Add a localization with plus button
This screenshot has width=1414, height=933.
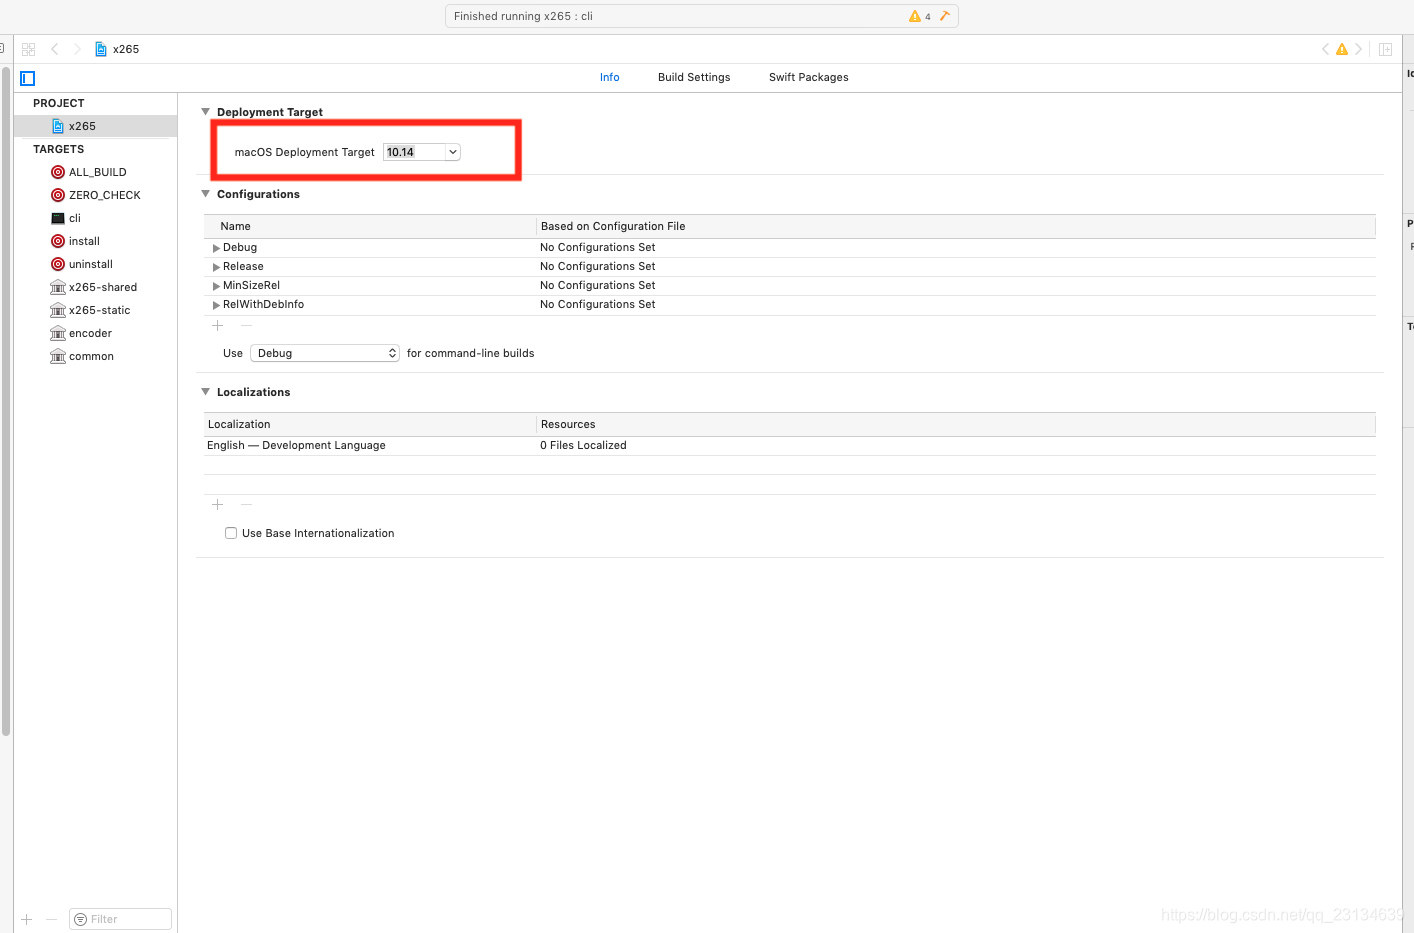tap(218, 505)
